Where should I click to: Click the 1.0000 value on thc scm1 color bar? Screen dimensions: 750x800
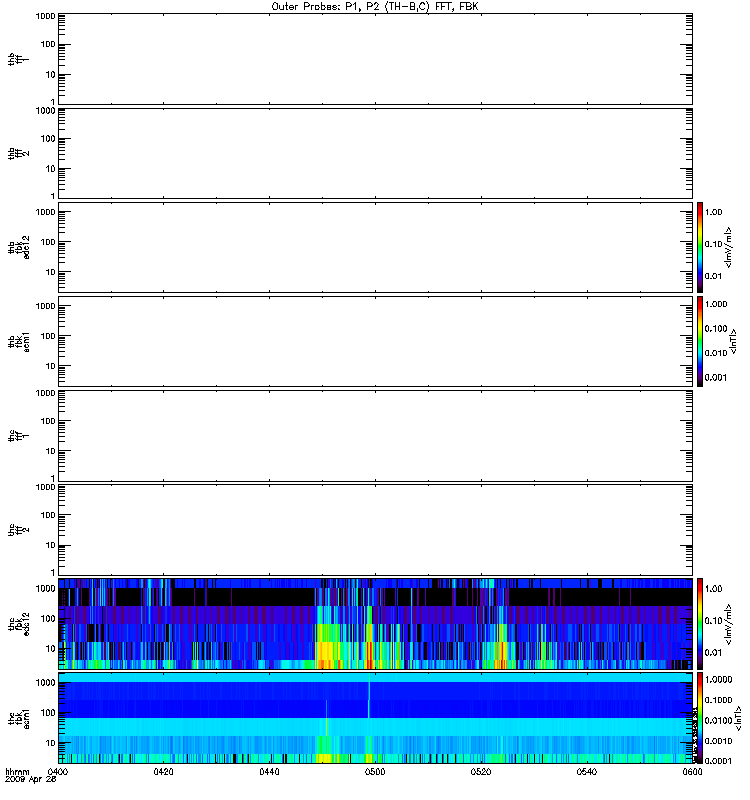pos(718,680)
